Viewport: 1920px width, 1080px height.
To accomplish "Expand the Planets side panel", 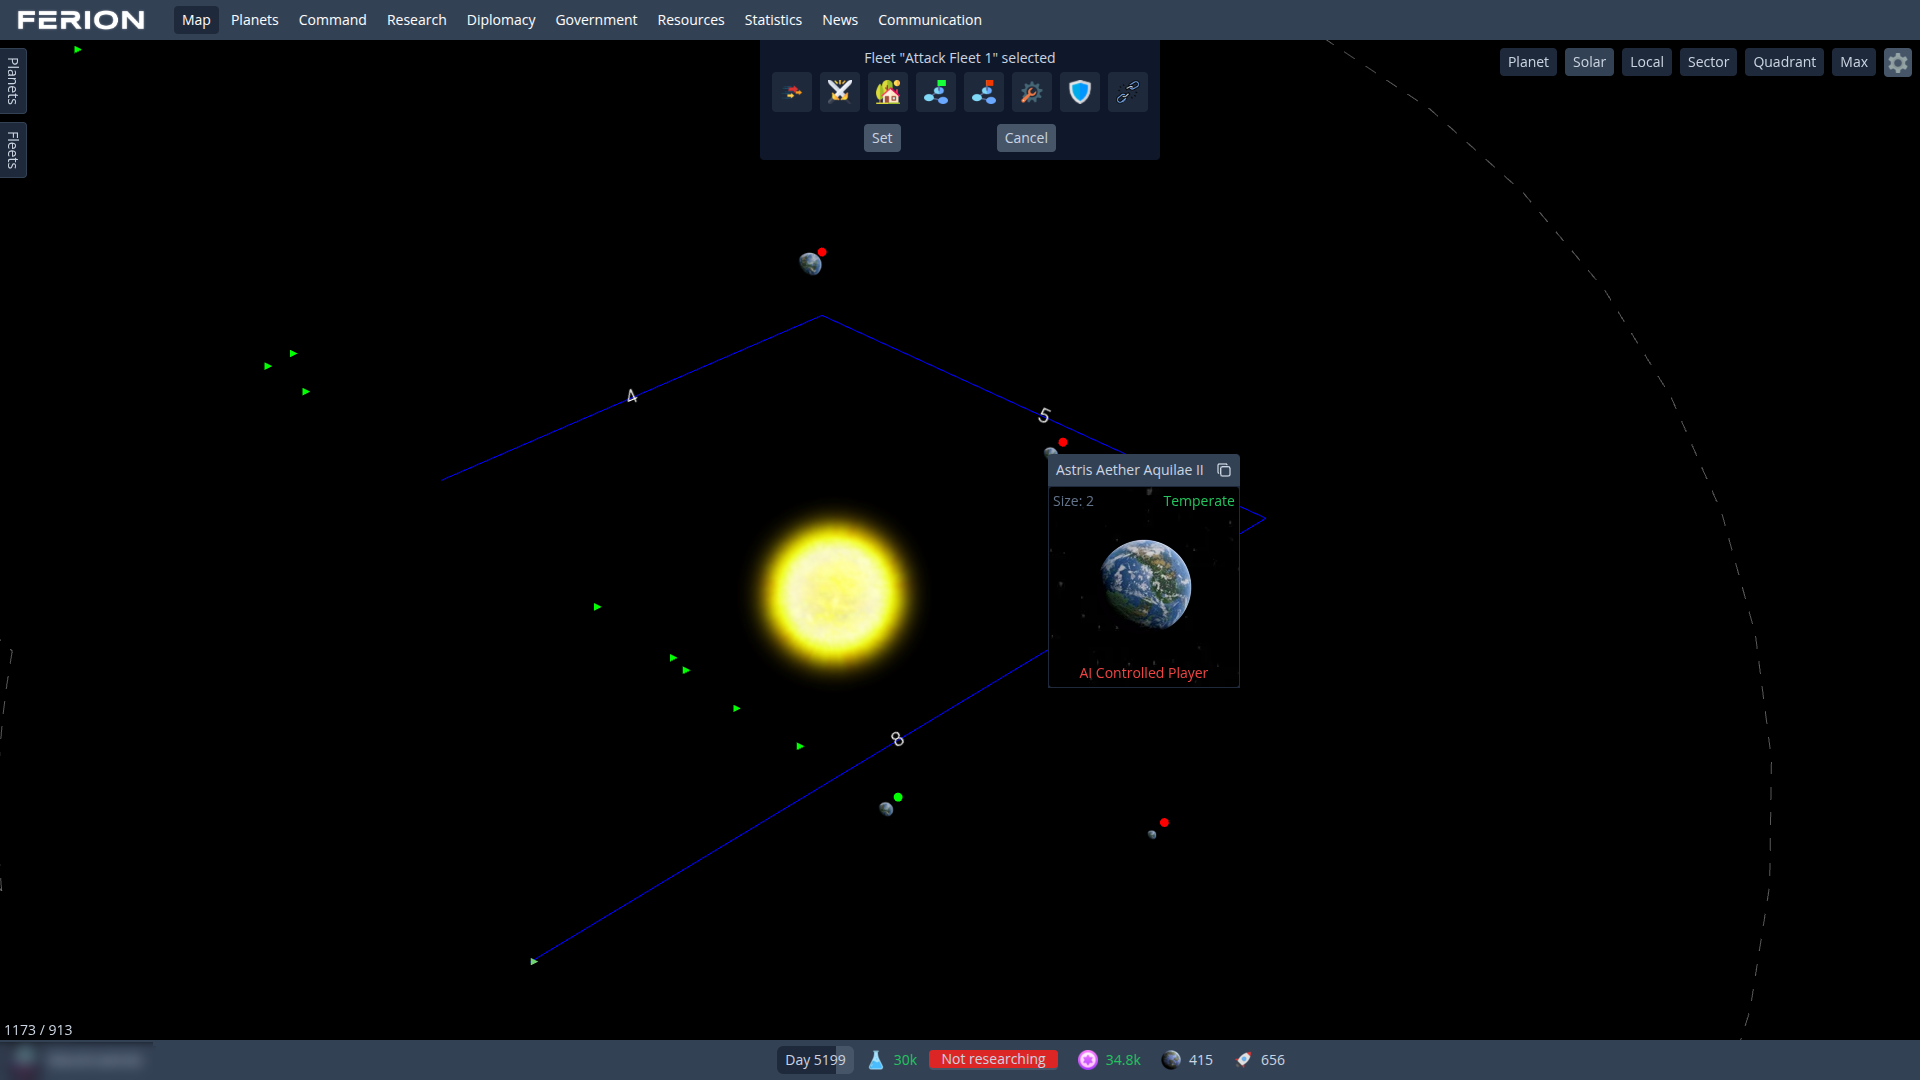I will coord(13,81).
